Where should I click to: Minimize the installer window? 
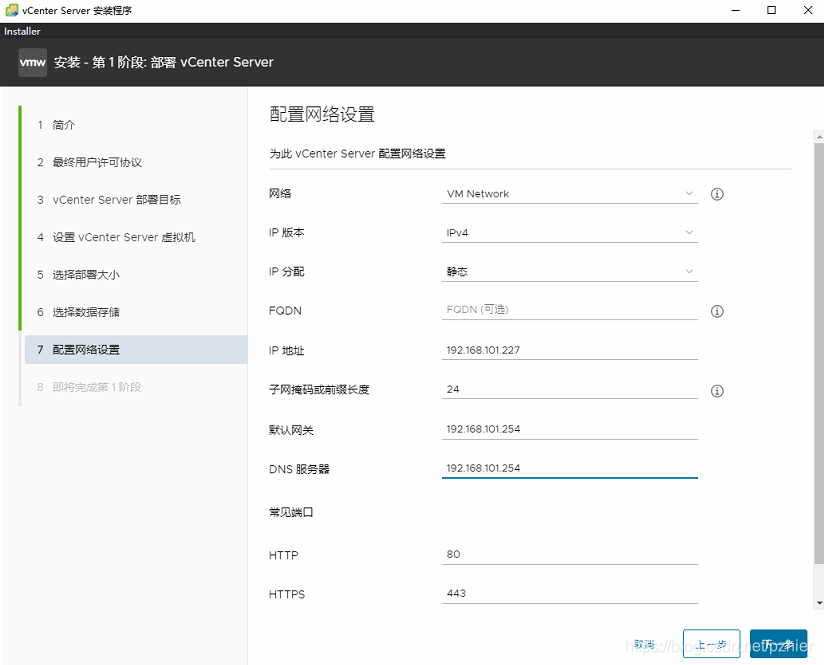[x=736, y=10]
